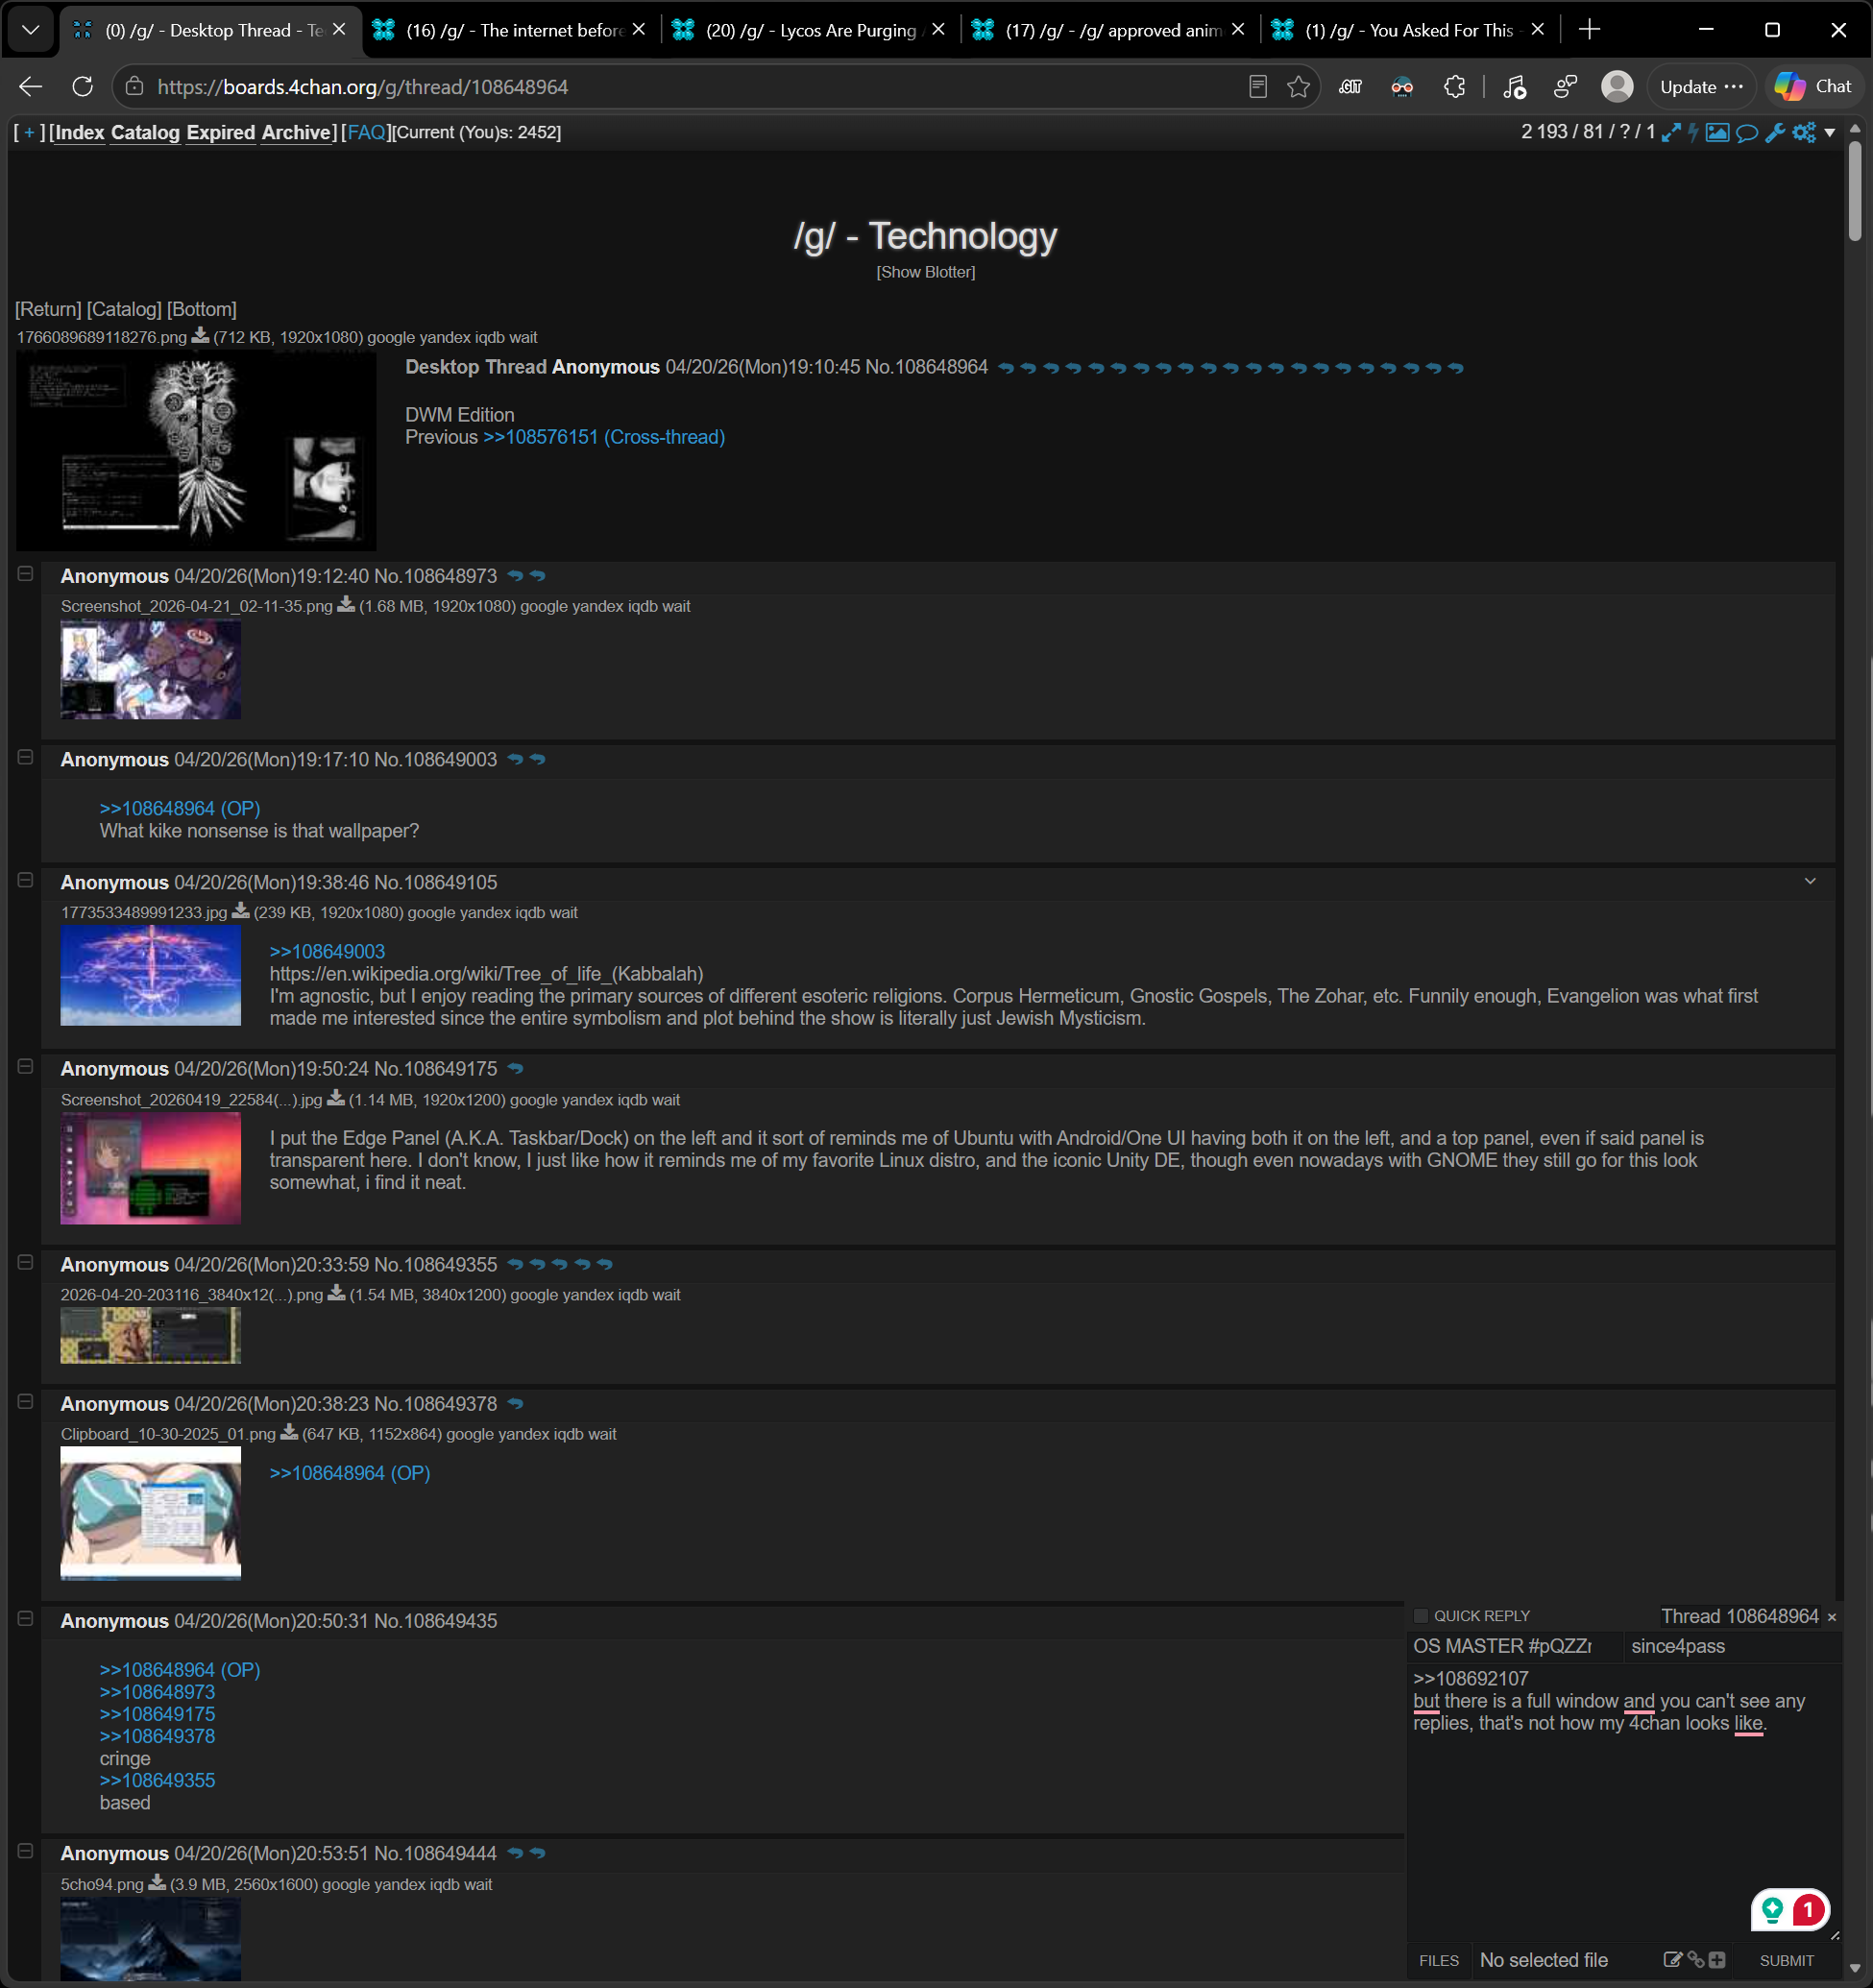Open the gallery image icon in header

[1717, 133]
